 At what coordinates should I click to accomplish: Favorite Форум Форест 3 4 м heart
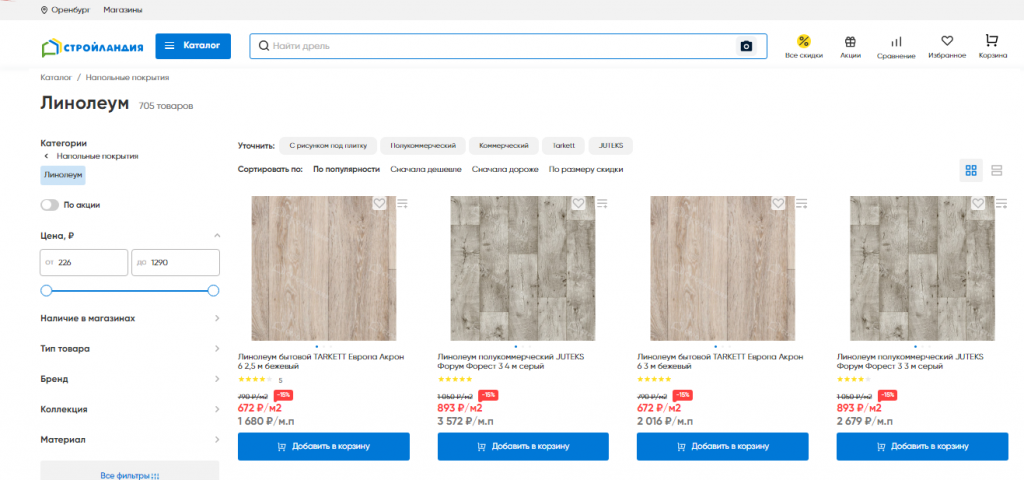pyautogui.click(x=578, y=204)
